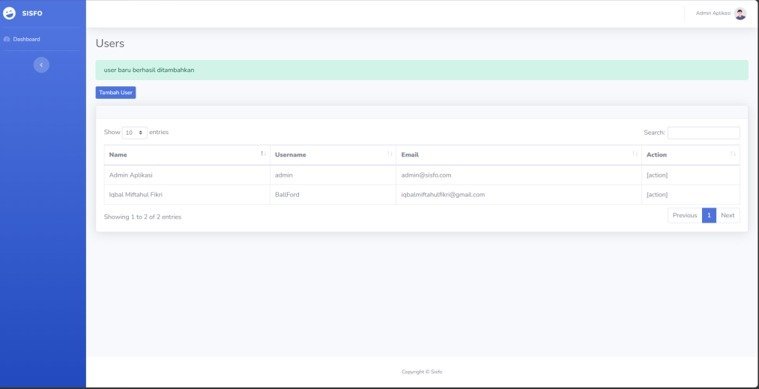The image size is (759, 389).
Task: Click the Name column header text
Action: 118,155
